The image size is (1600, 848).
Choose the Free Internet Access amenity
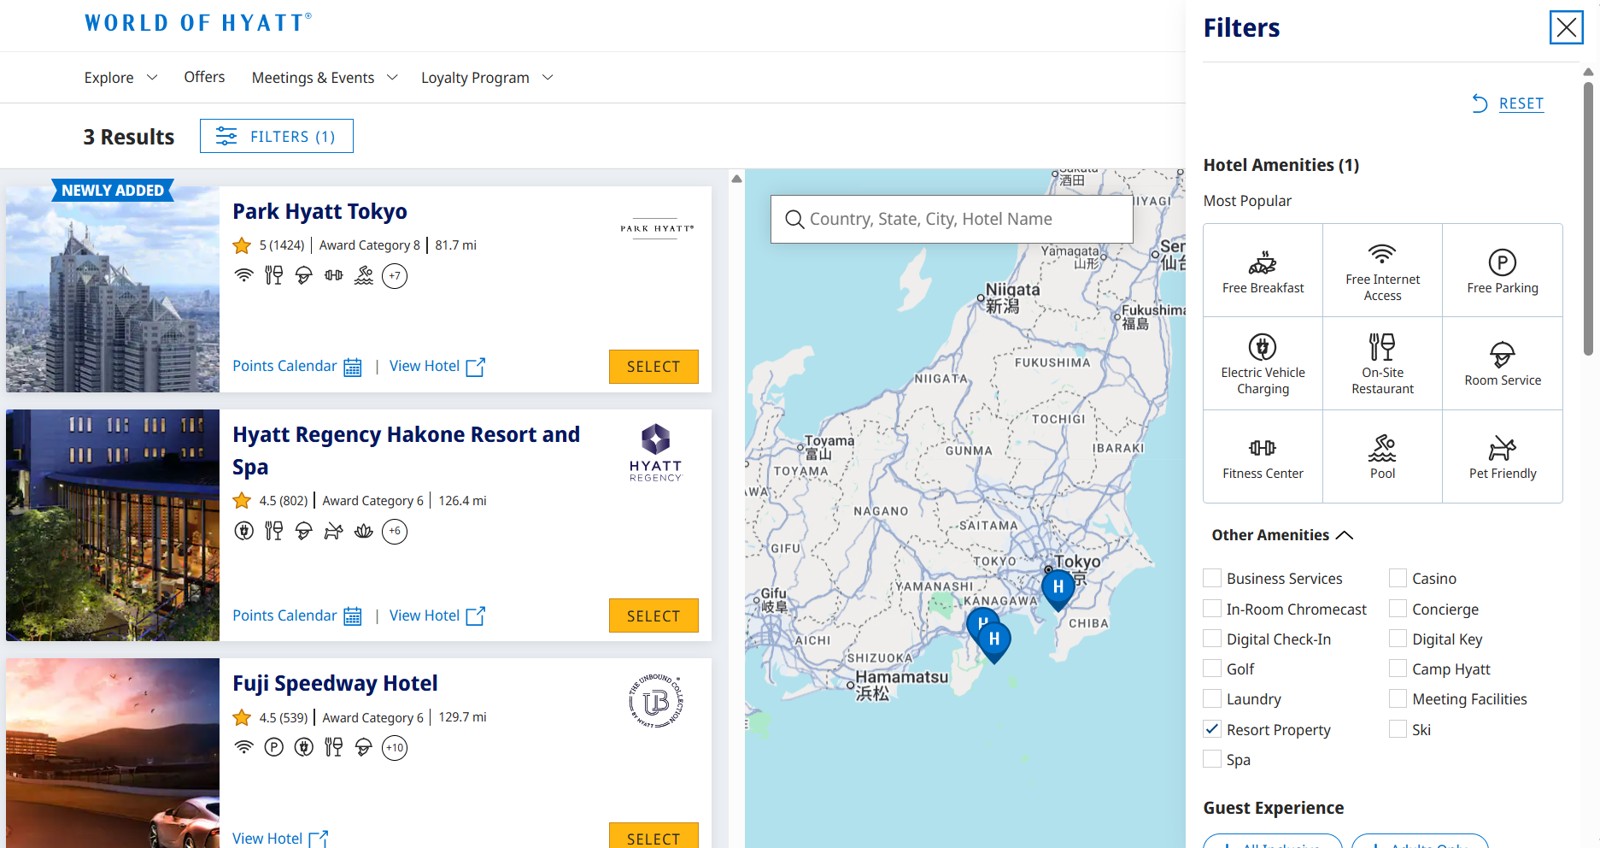tap(1382, 271)
